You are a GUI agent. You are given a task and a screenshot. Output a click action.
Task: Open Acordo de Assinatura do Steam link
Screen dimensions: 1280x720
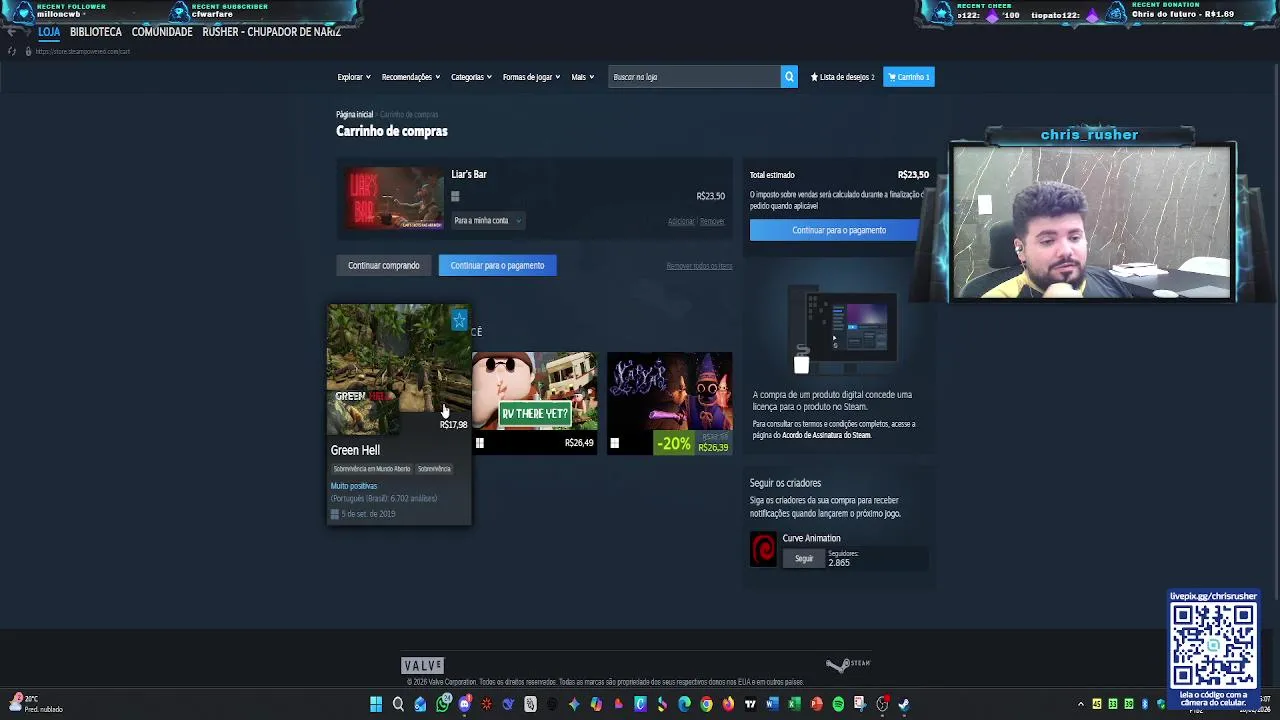pos(826,435)
